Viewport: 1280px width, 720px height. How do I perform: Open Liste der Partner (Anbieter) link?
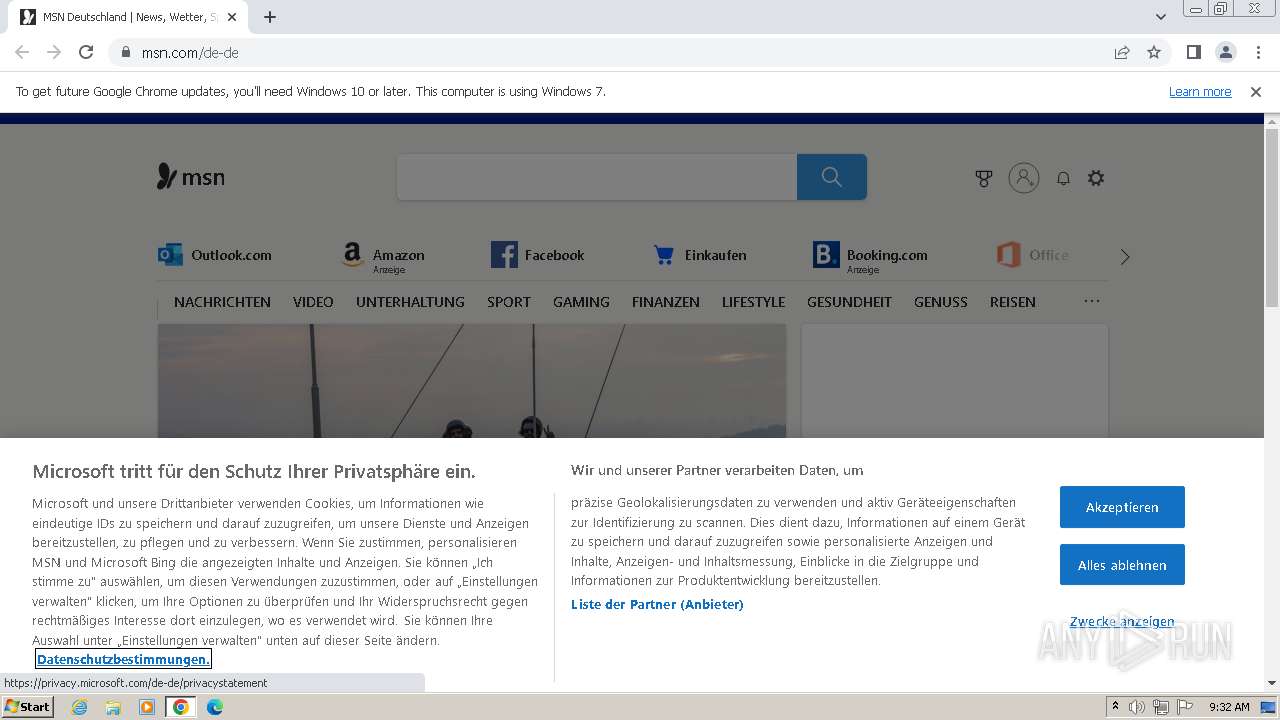(657, 604)
